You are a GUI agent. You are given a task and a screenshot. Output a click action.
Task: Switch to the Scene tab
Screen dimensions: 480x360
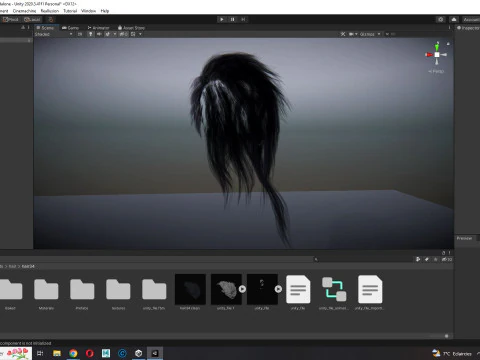[45, 28]
